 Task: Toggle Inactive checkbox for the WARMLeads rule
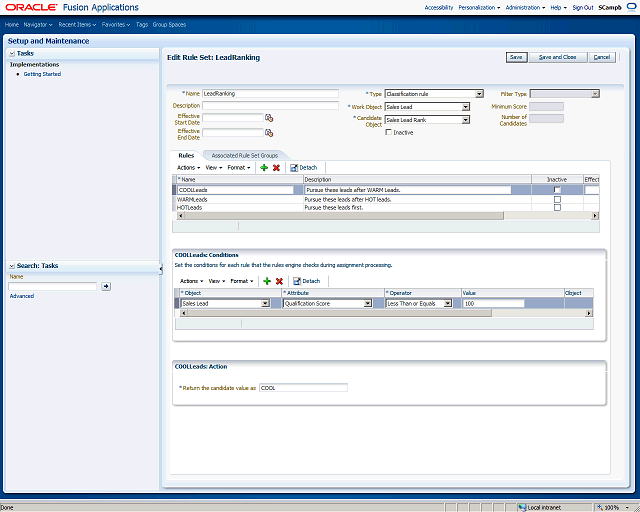(557, 200)
